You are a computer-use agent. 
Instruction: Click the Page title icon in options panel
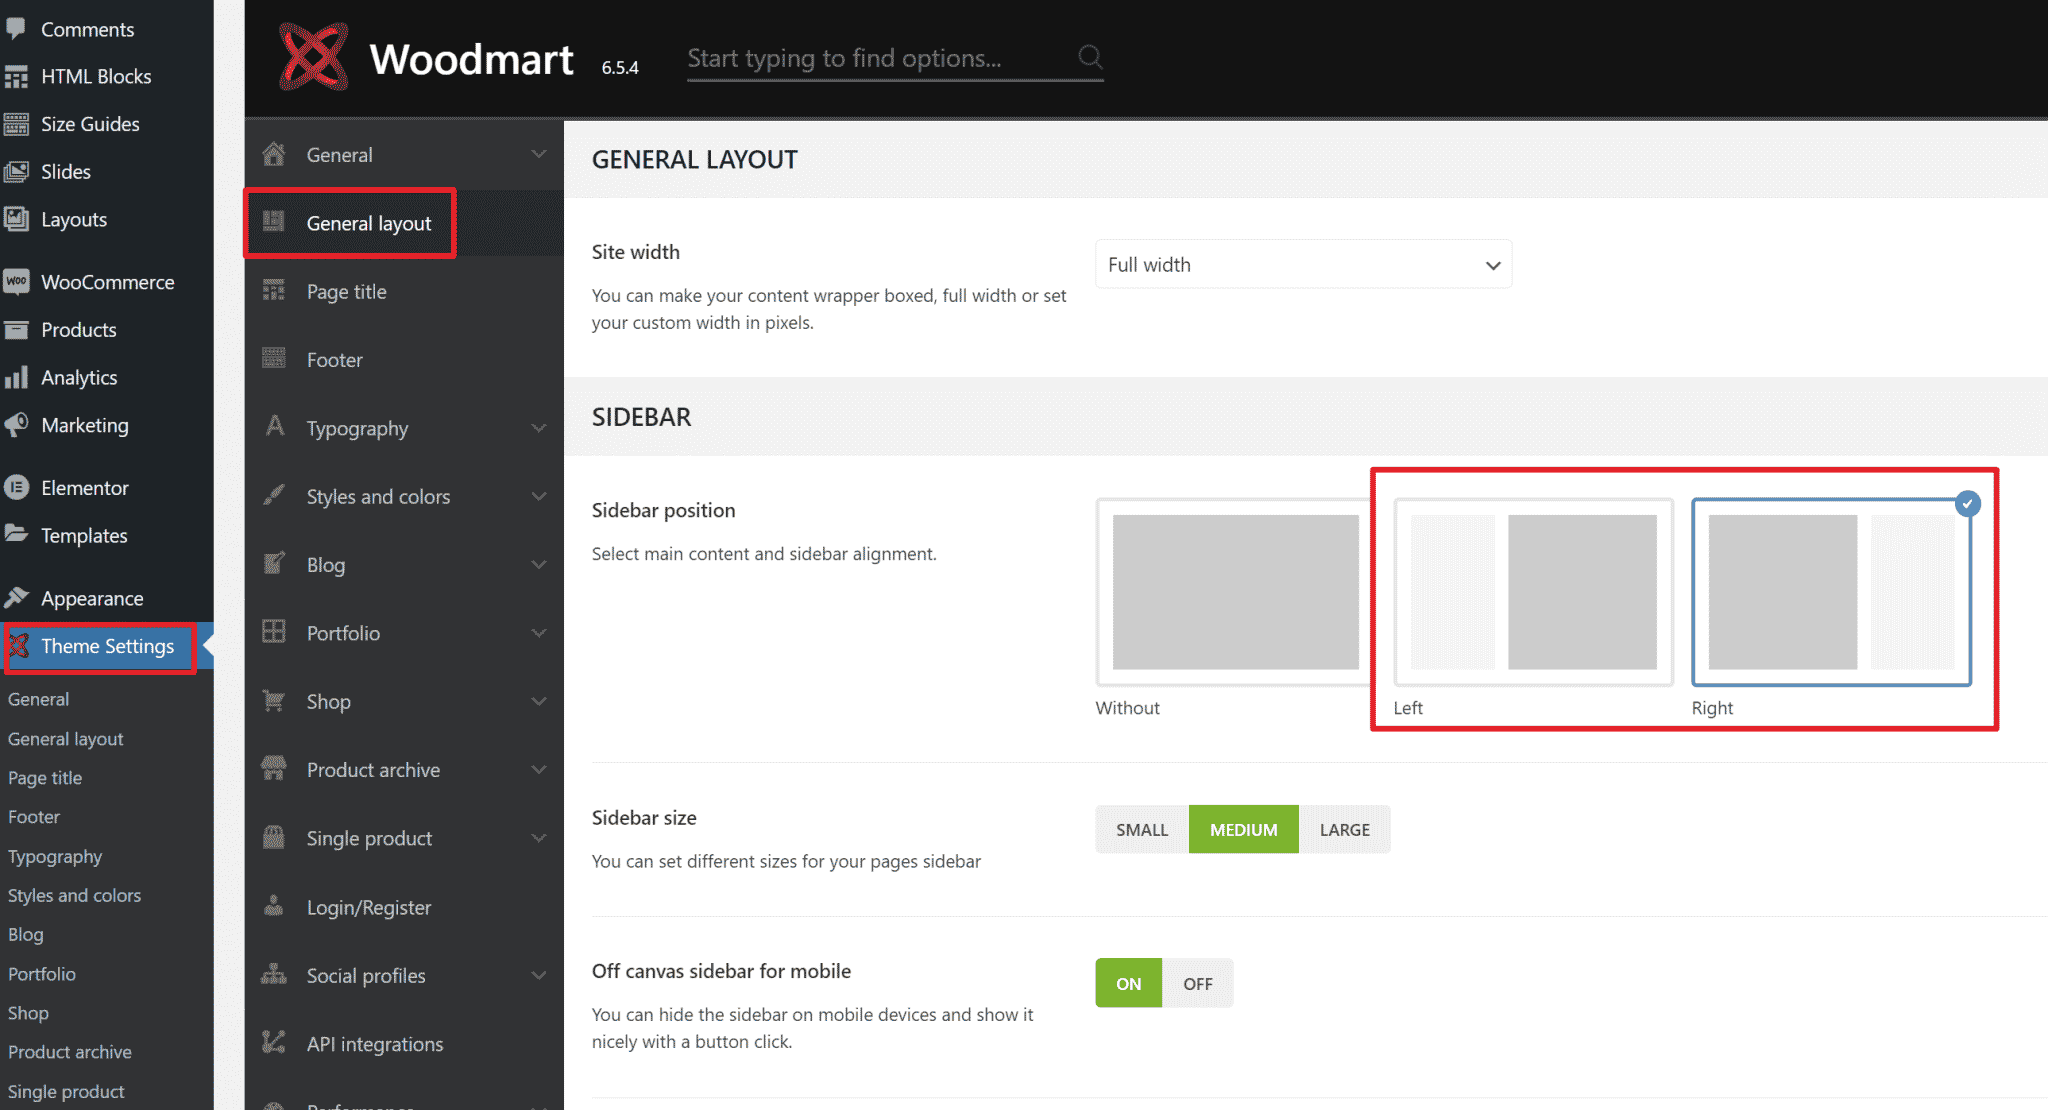pos(274,291)
